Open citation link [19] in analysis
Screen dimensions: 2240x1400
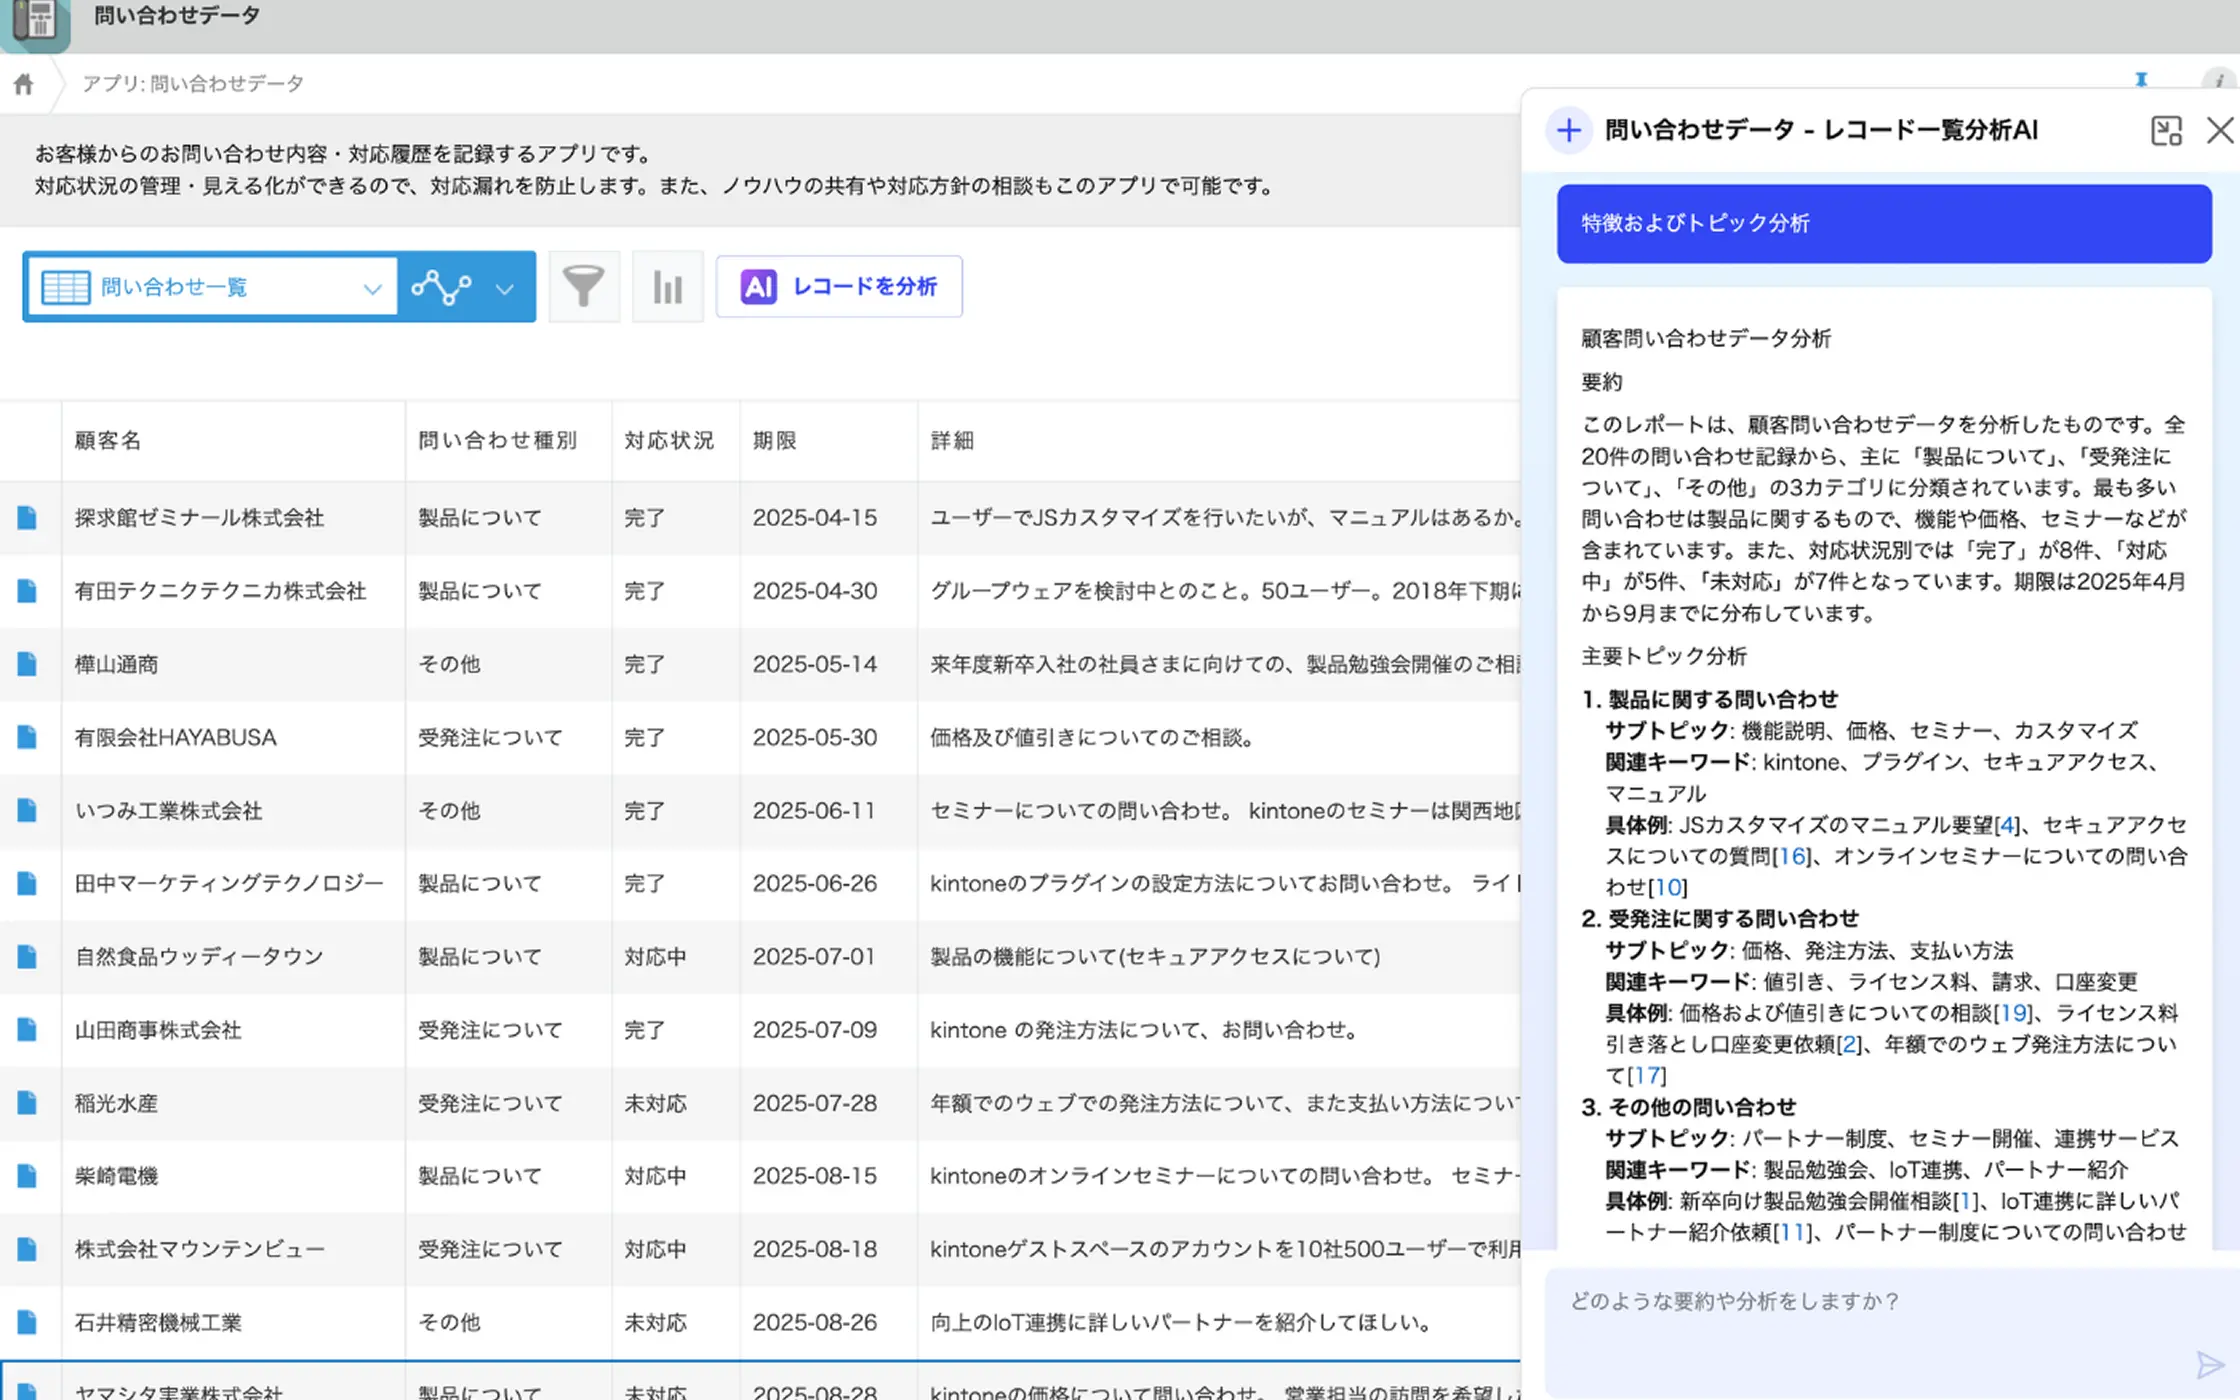2013,1013
